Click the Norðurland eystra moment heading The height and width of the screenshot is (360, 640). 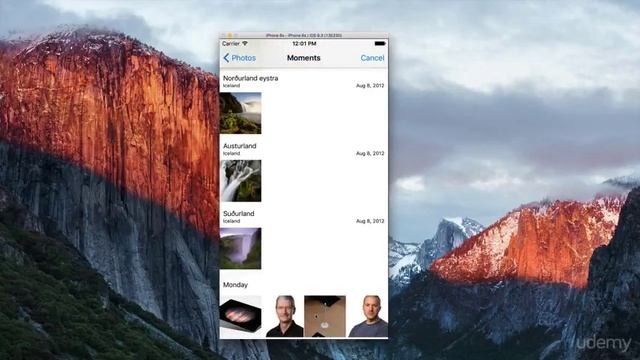click(x=251, y=78)
